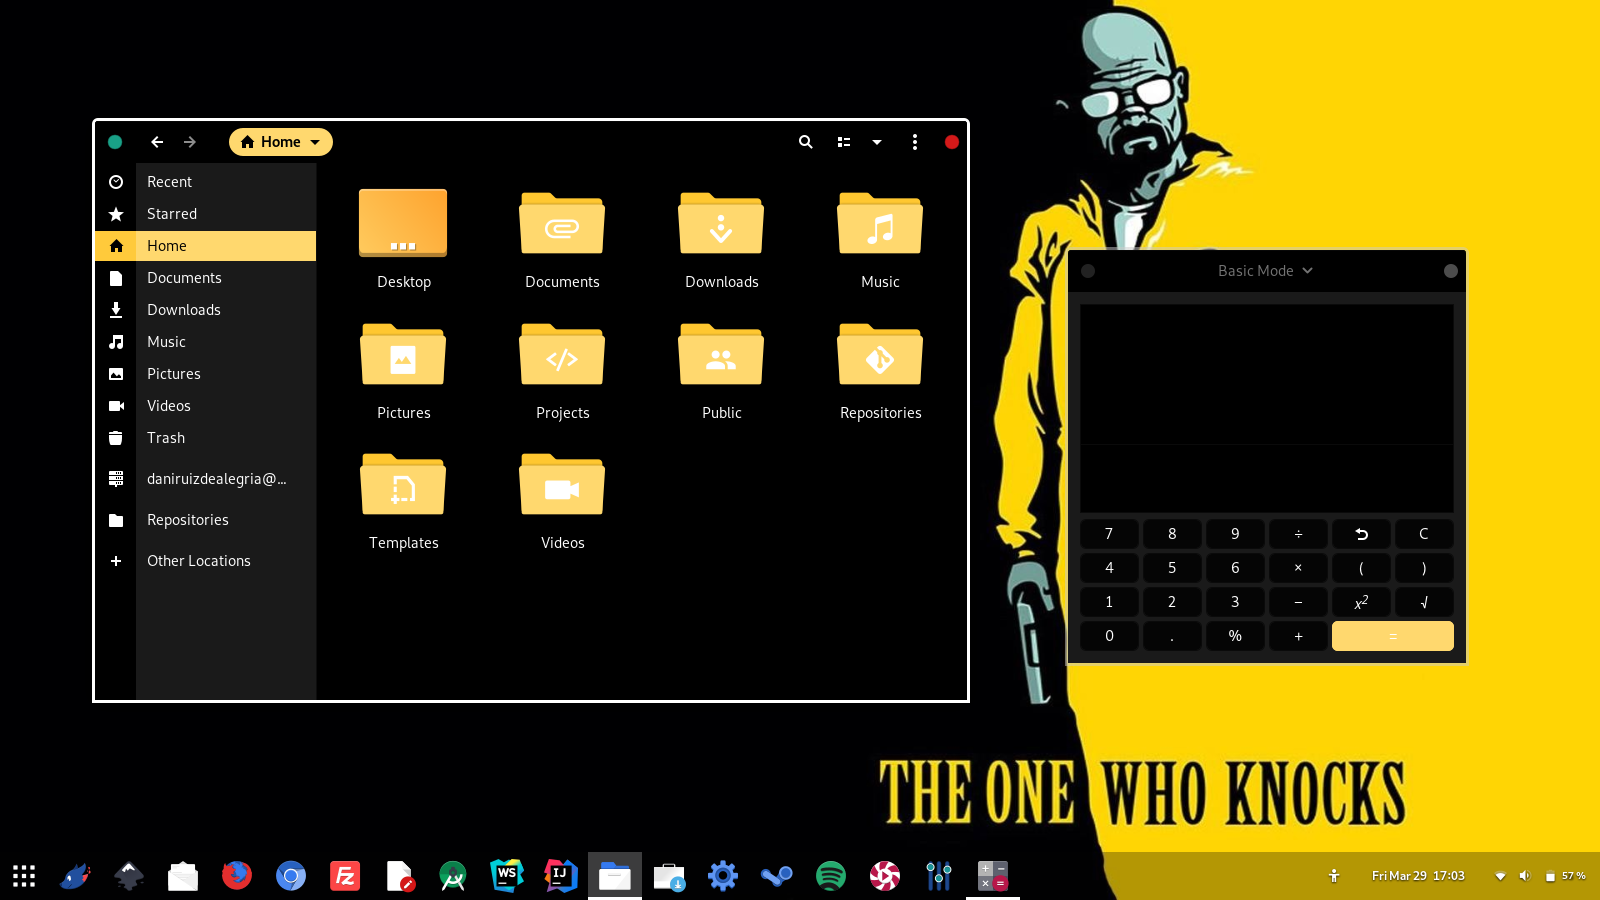Open the clock showing Fri Mar 29 17:03
This screenshot has width=1600, height=900.
click(1418, 876)
